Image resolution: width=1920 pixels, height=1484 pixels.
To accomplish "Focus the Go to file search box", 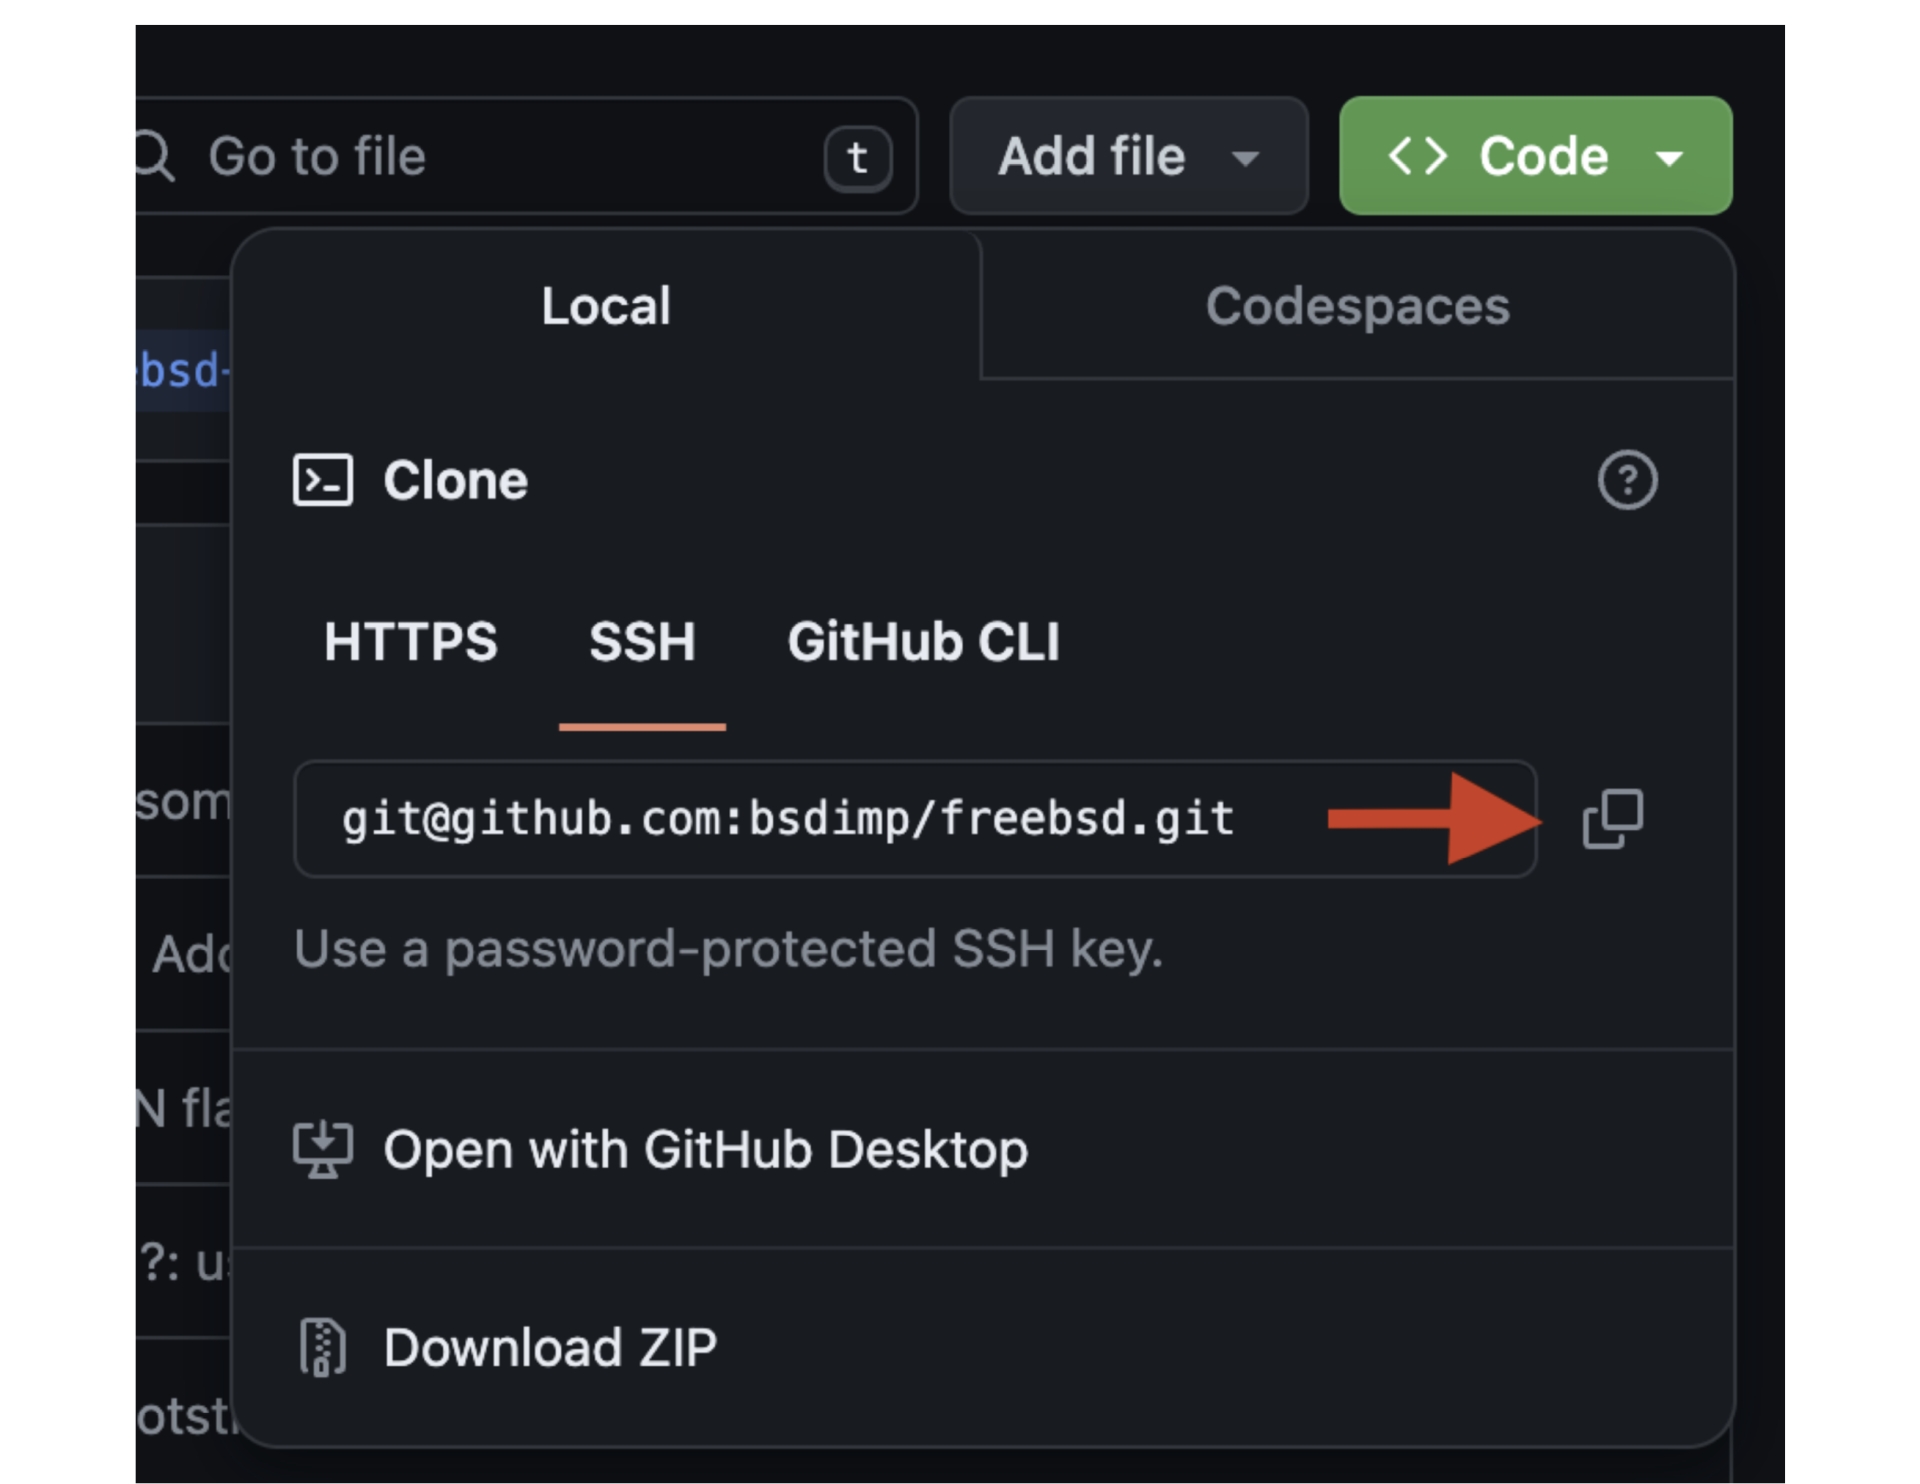I will [x=500, y=156].
